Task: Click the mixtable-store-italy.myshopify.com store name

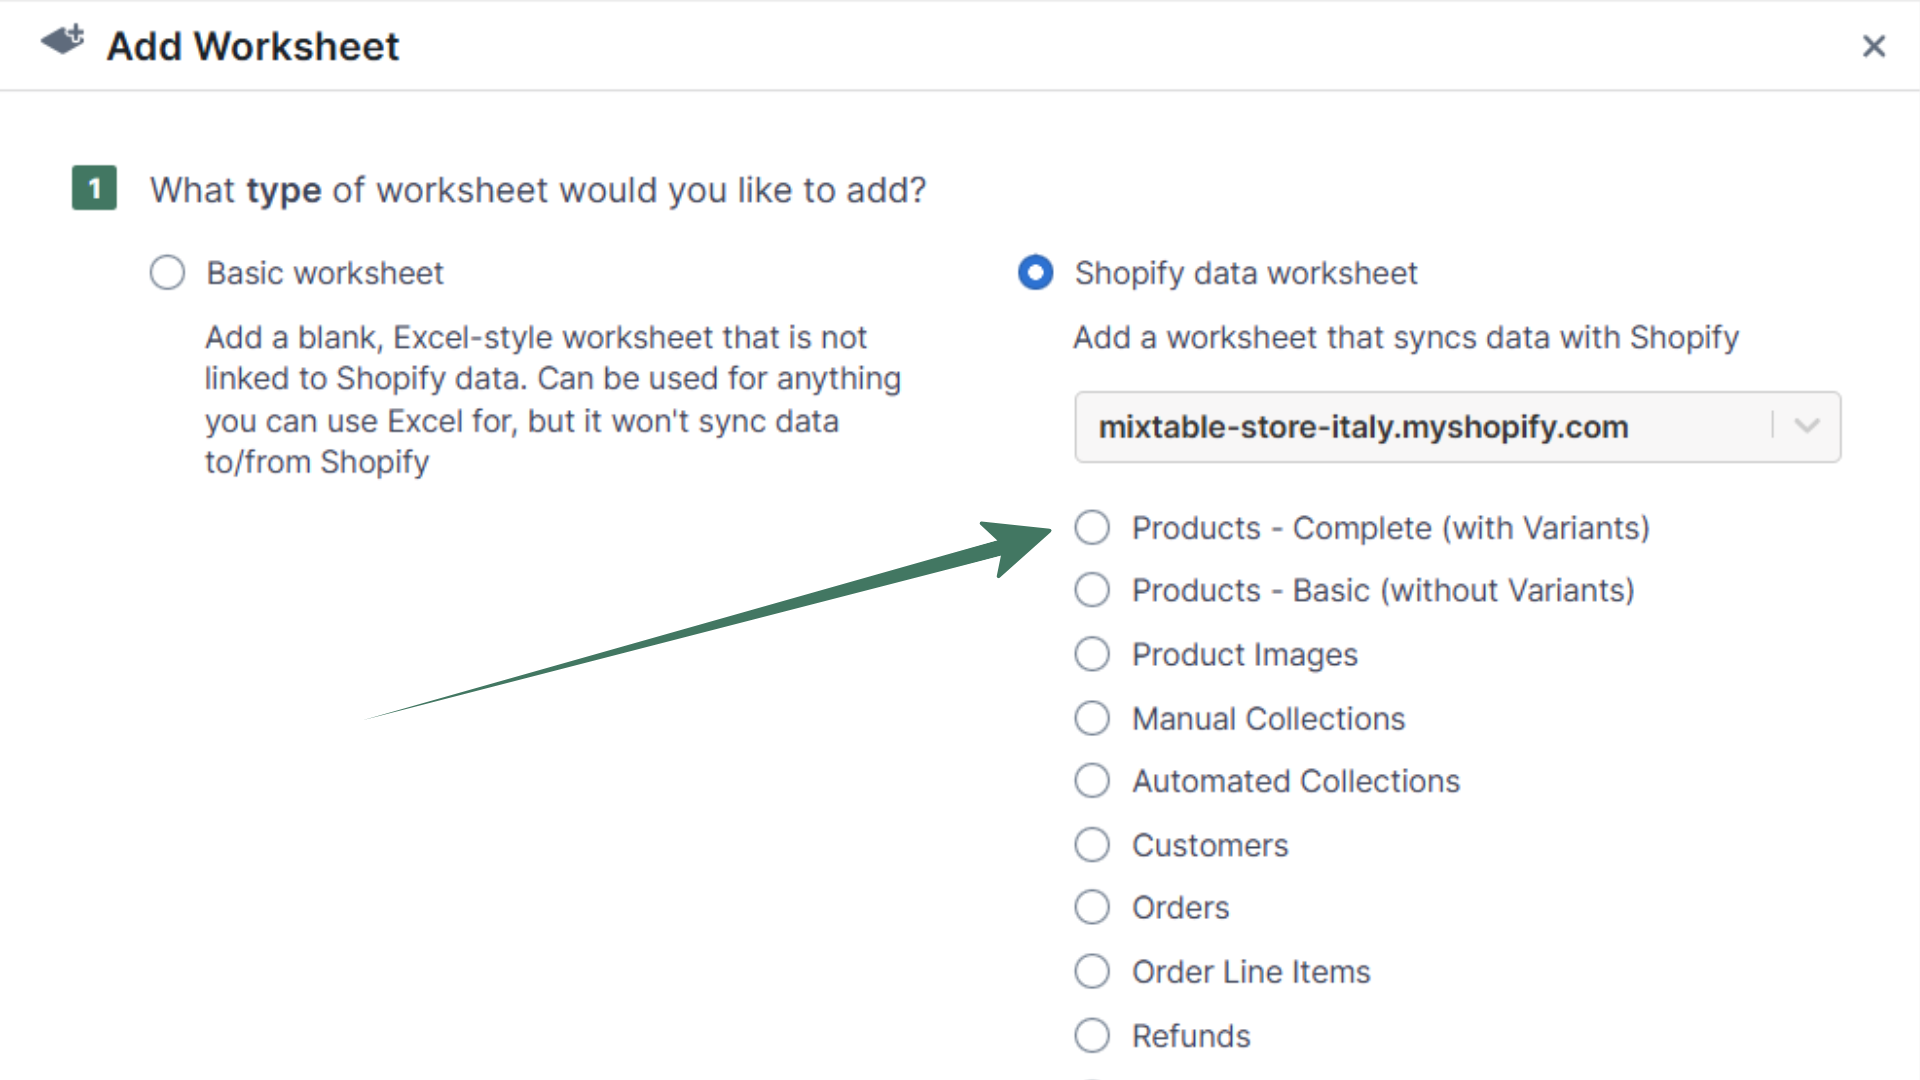Action: 1363,427
